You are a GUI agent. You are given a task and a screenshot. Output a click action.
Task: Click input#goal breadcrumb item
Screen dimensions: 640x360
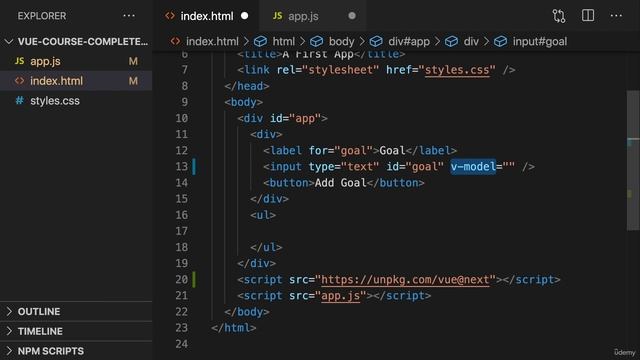540,42
